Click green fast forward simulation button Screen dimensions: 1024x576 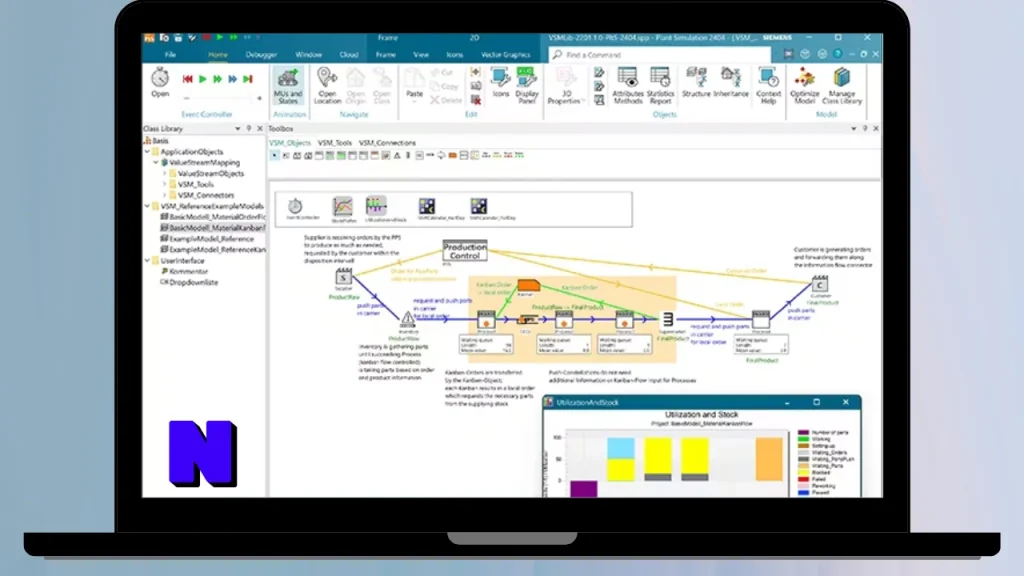click(x=217, y=79)
